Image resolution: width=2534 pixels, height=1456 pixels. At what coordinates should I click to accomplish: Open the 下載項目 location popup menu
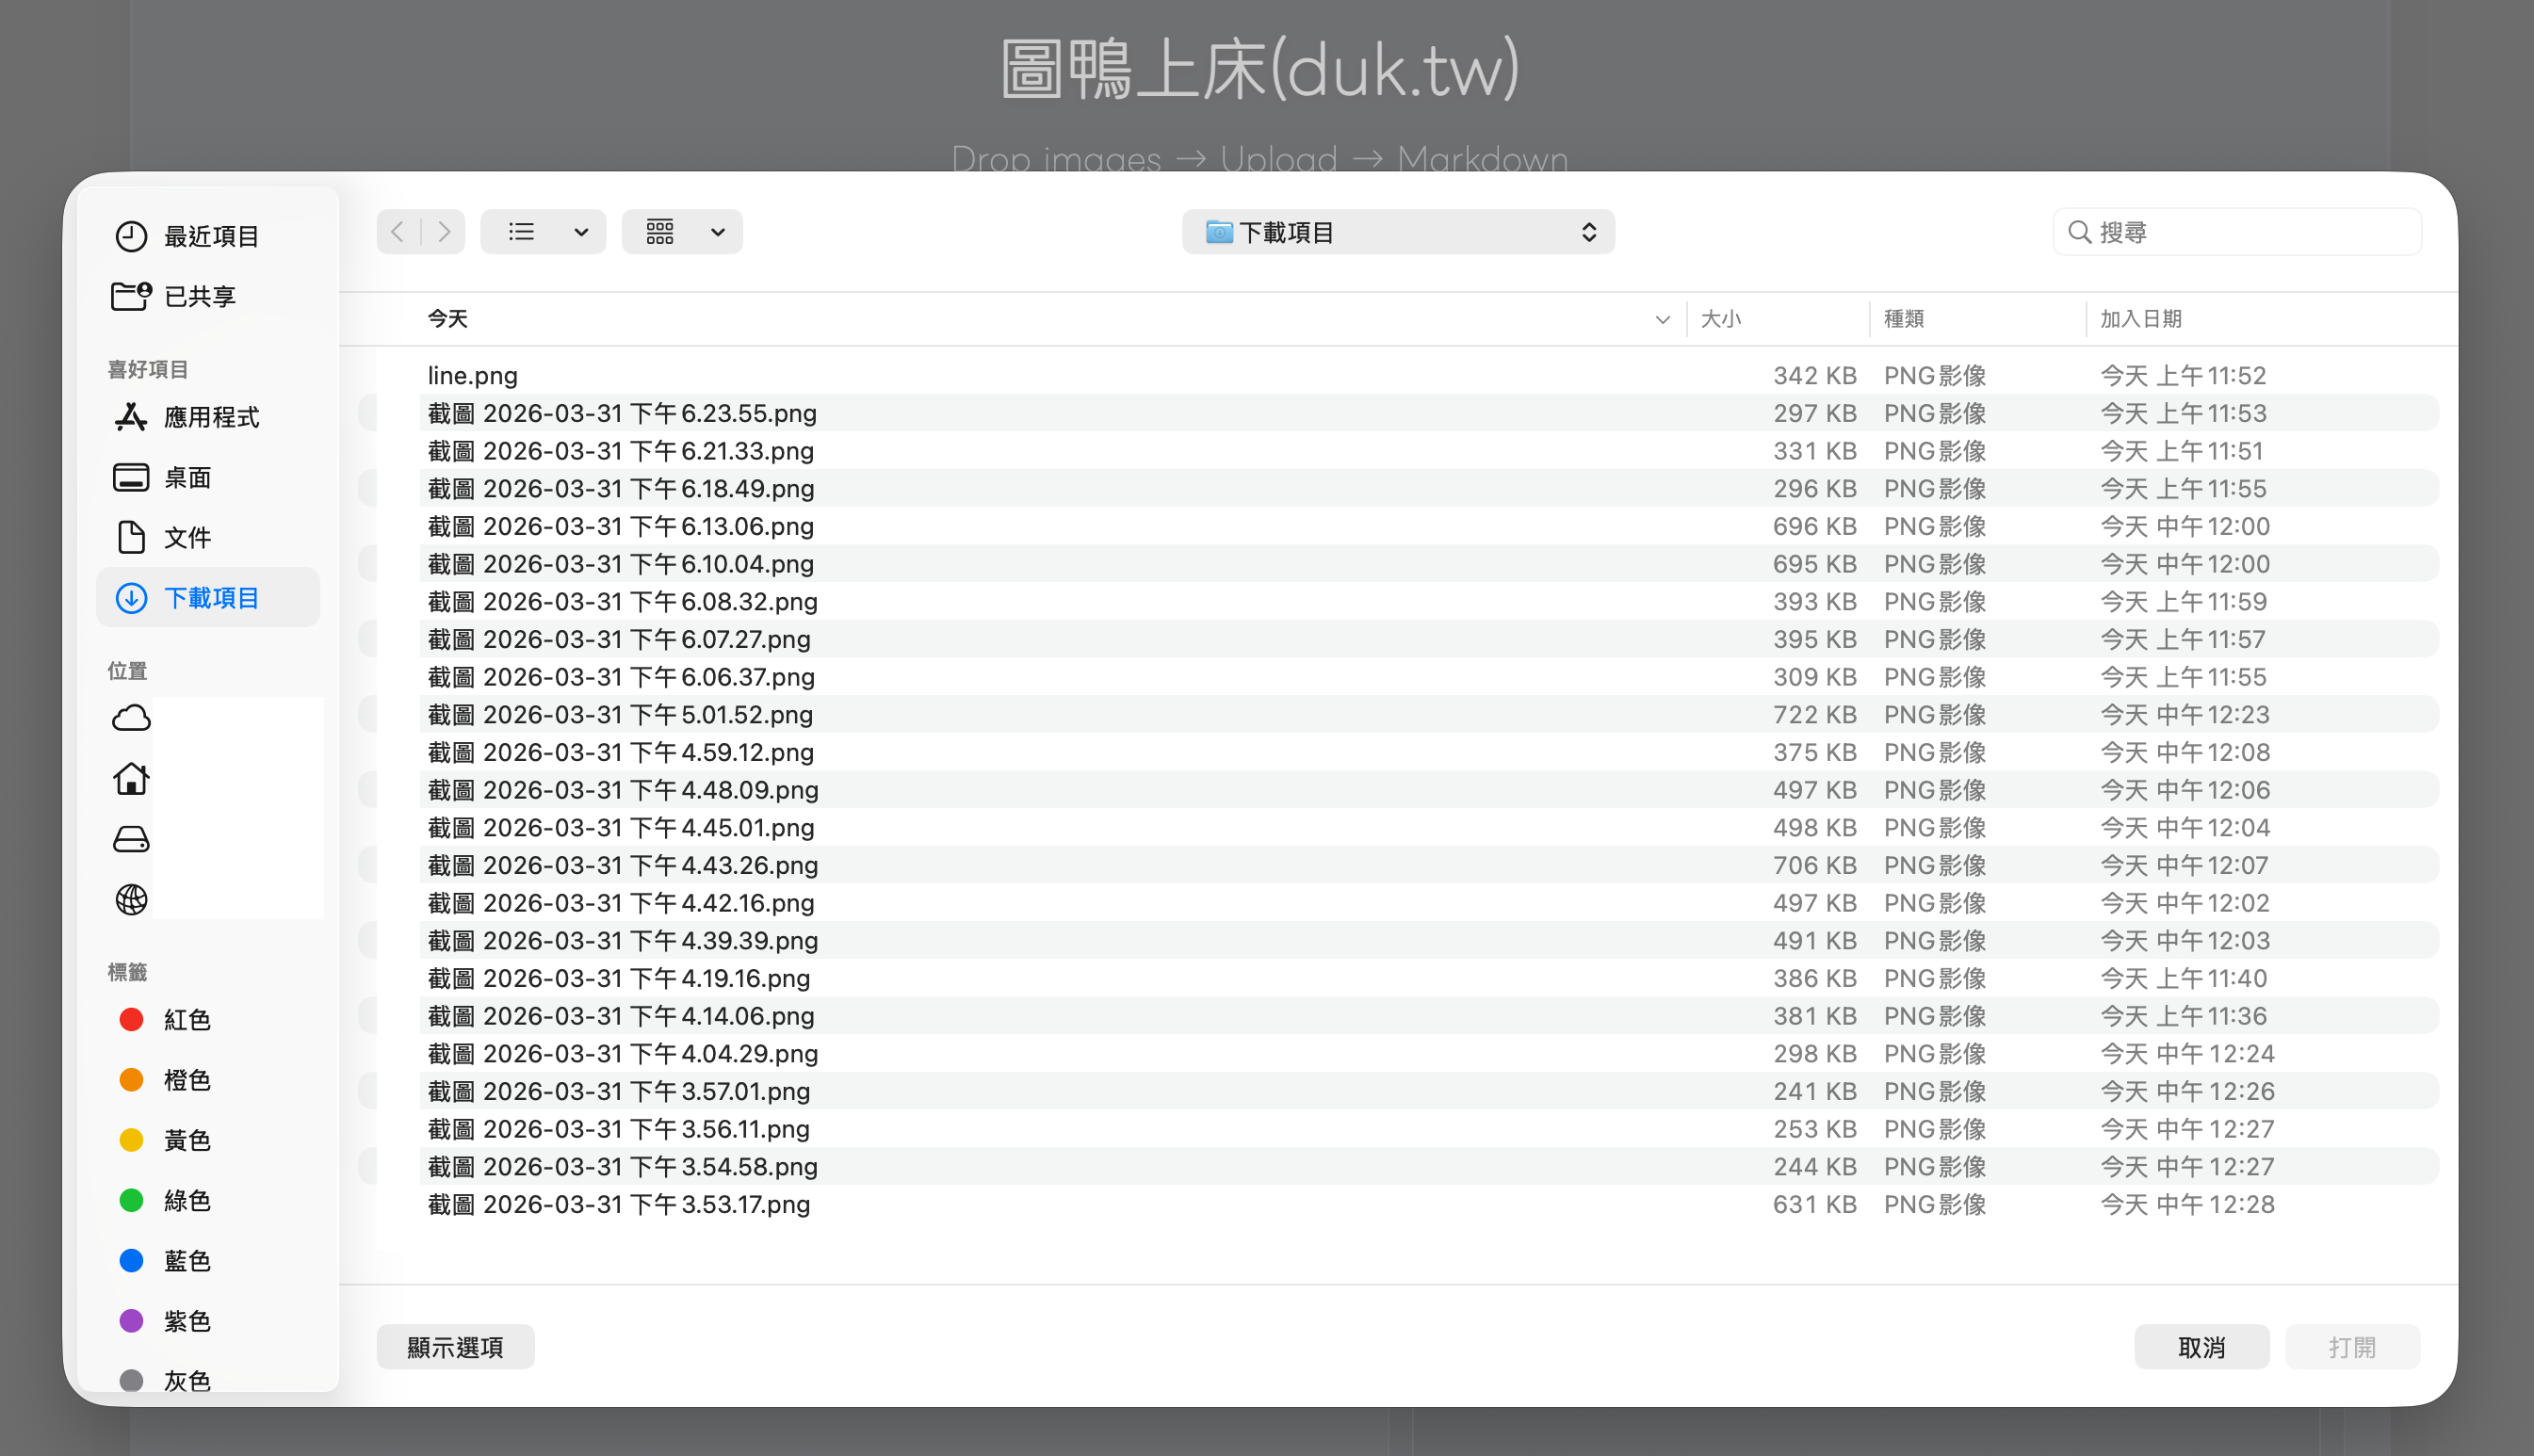(1397, 231)
